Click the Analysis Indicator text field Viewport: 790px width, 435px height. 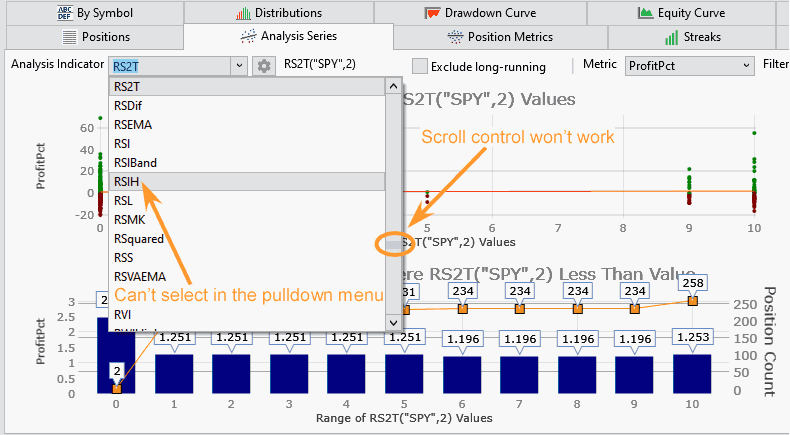coord(168,66)
